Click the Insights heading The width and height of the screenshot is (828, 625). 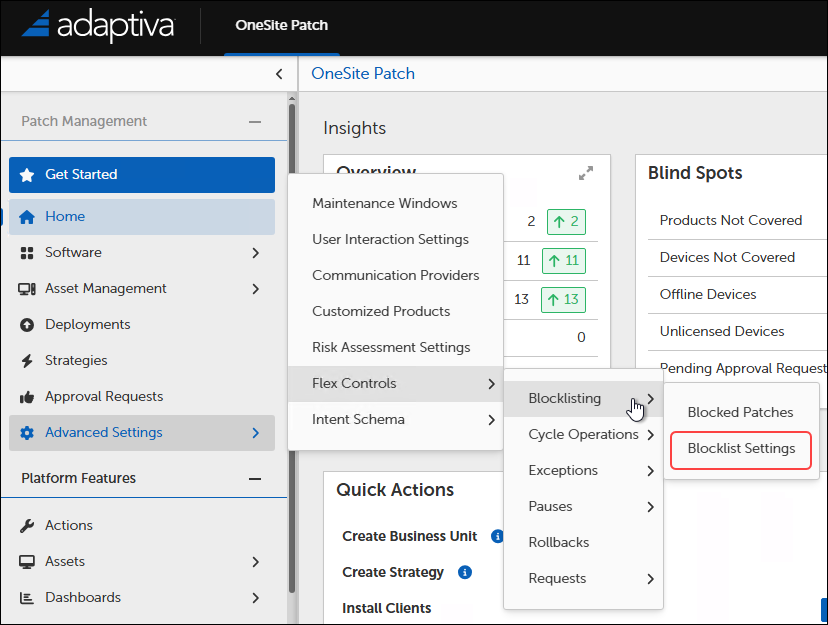(354, 128)
